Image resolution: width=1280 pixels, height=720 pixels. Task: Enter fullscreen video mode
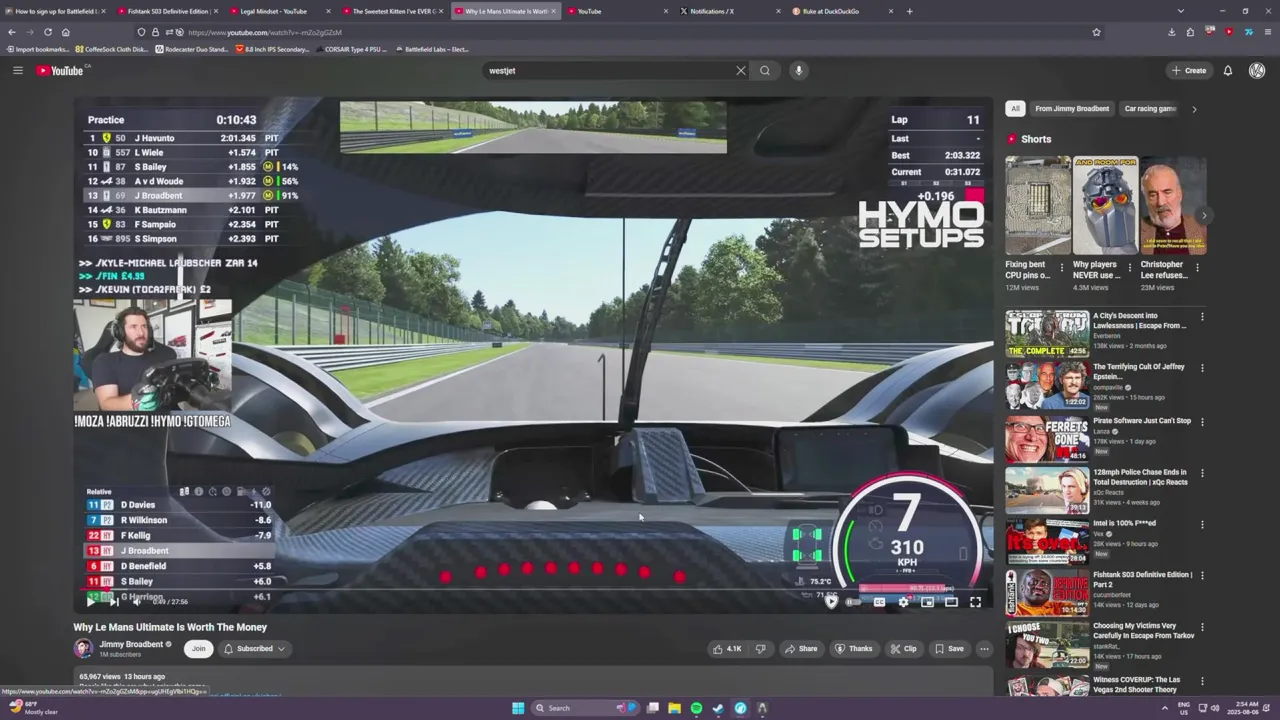pos(975,602)
